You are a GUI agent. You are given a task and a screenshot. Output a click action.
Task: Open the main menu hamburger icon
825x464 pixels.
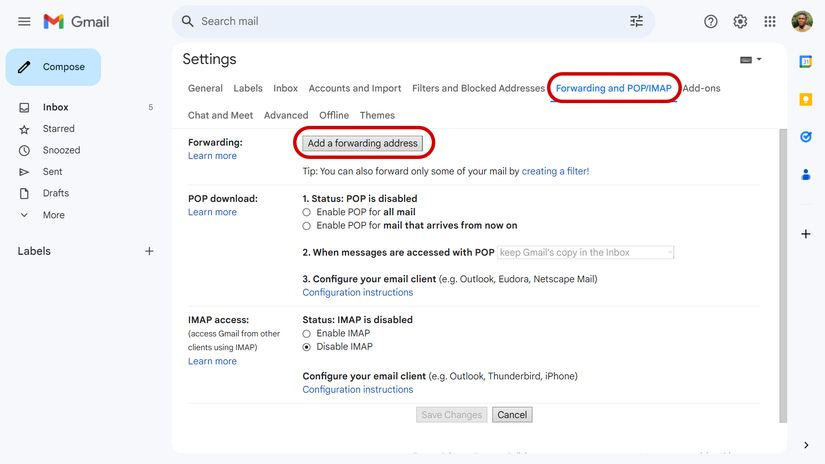[x=24, y=22]
